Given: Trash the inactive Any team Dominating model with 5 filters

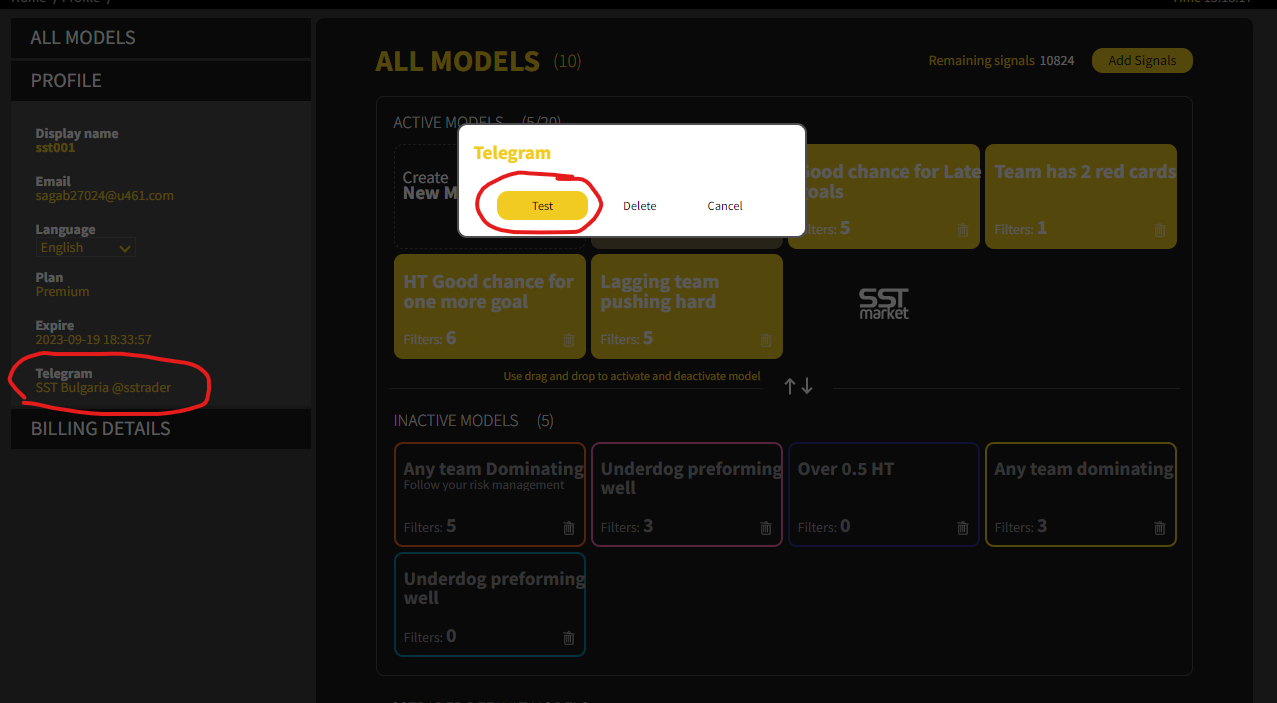Looking at the screenshot, I should click(569, 528).
